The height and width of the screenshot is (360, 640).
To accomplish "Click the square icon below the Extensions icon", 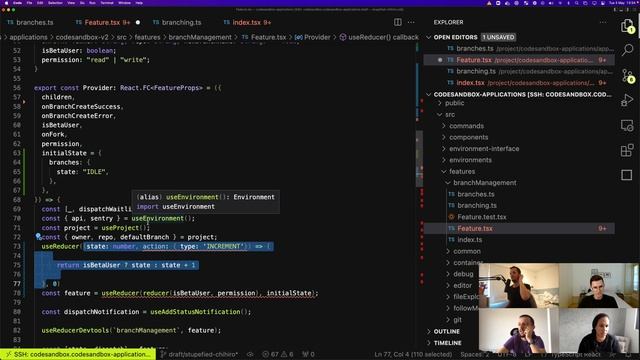I will pos(627,175).
